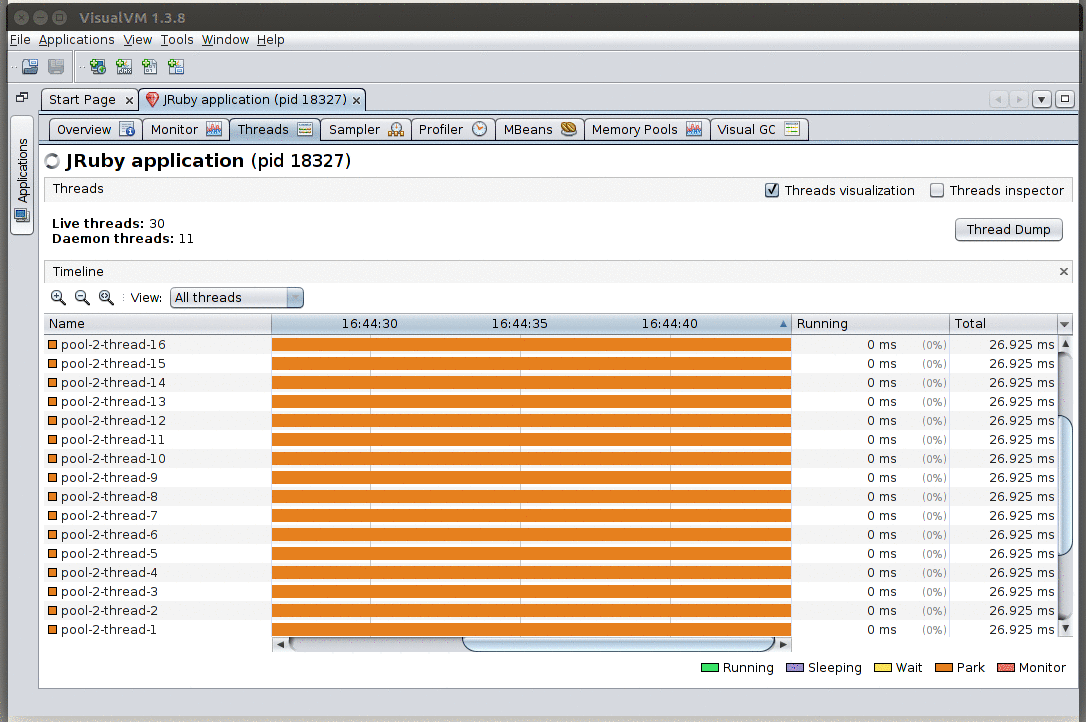
Task: Click the scroll tabs left arrow
Action: point(999,100)
